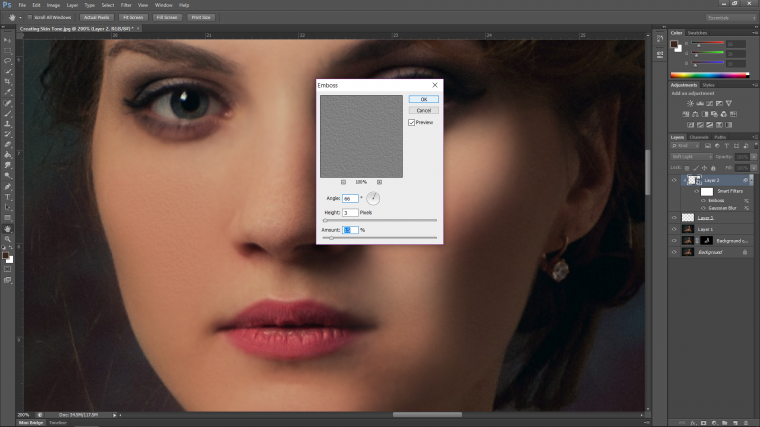This screenshot has height=427, width=760.
Task: Zoom out on Emboss preview thumbnail
Action: (343, 182)
